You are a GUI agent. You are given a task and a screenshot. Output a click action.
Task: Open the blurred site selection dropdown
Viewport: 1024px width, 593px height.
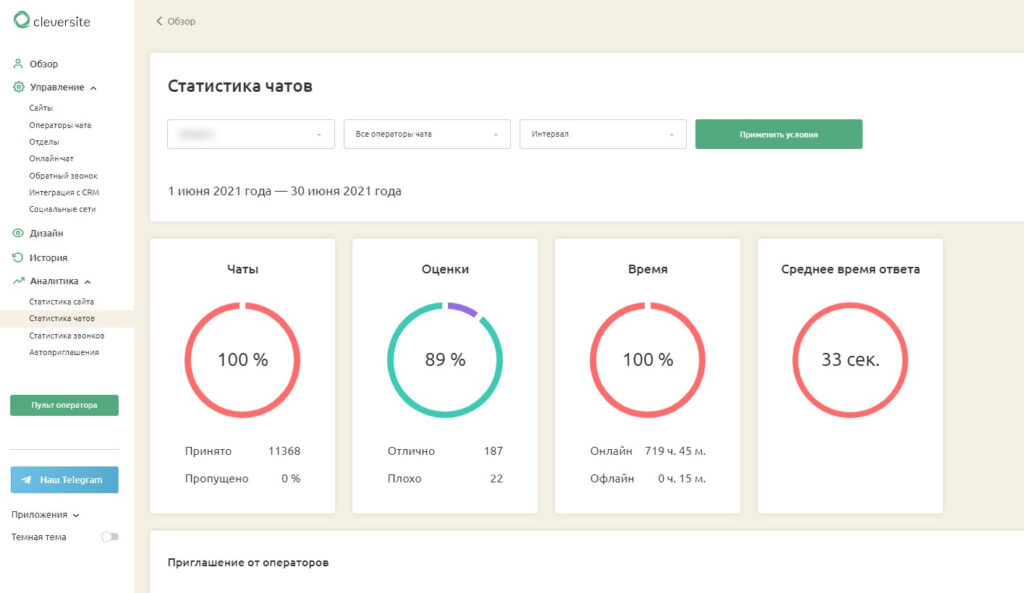(251, 134)
